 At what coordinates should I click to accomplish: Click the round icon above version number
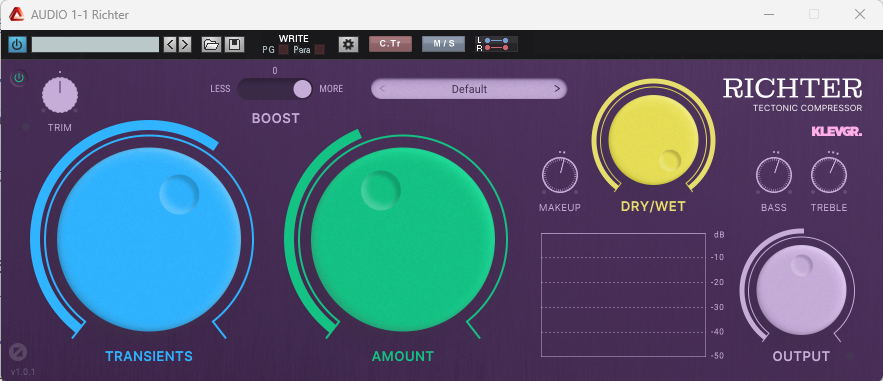click(18, 352)
